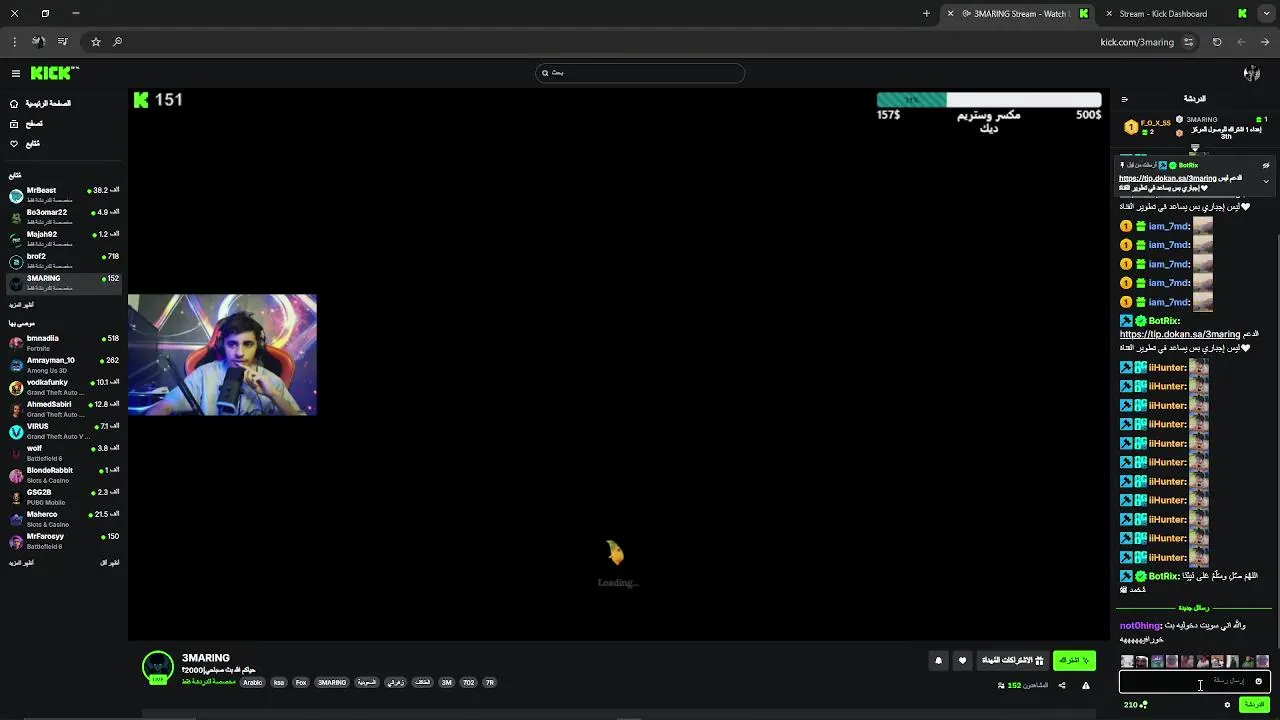Click the not0hing username in chat
Screen dimensions: 1280x720
click(x=1140, y=626)
